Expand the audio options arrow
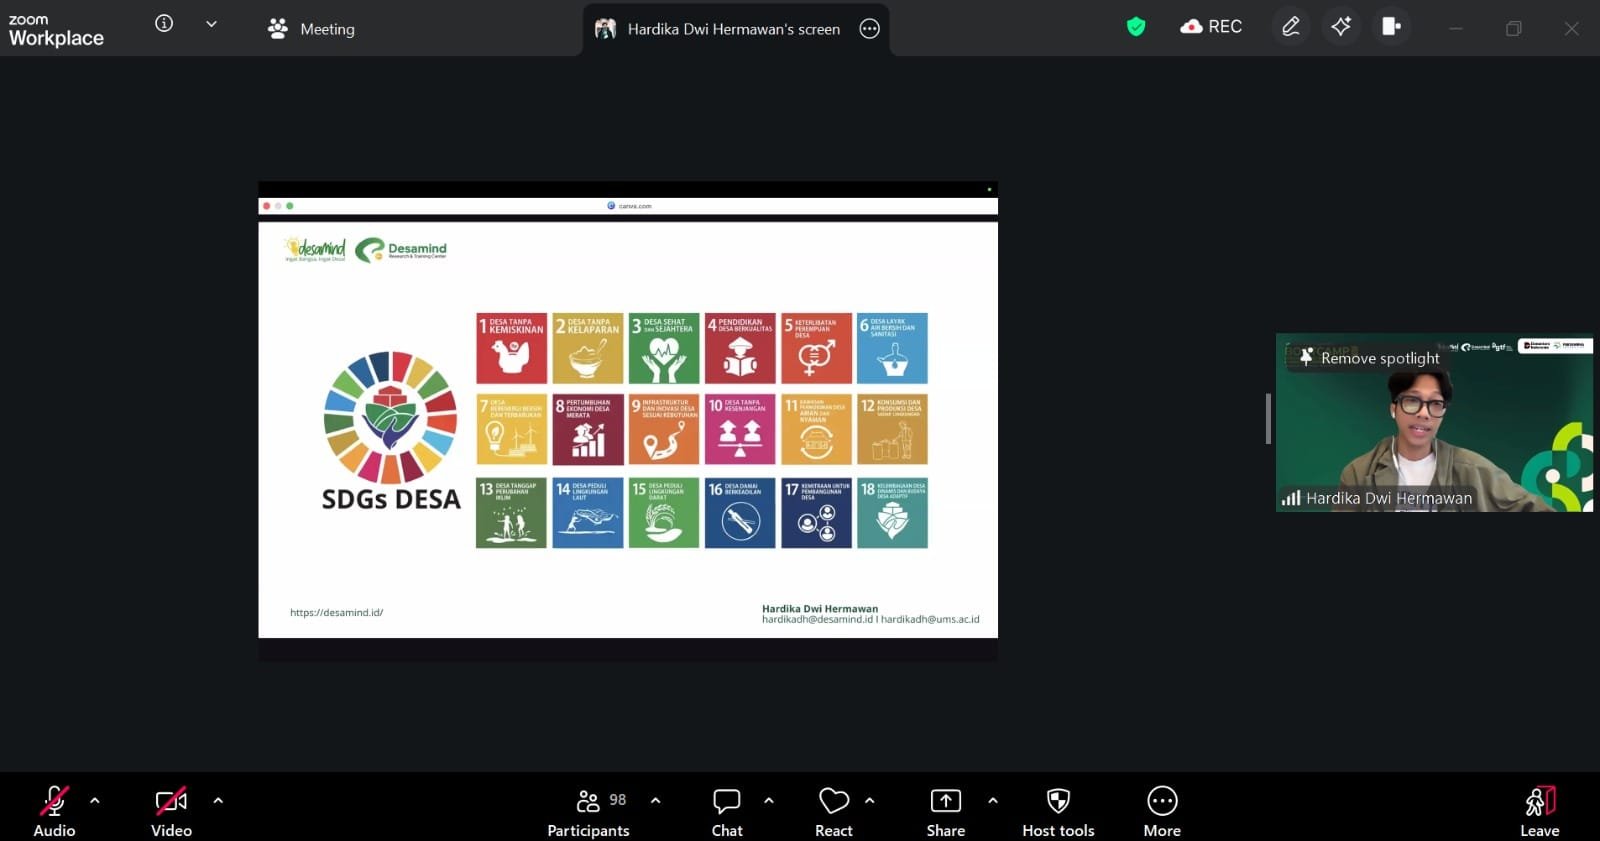Image resolution: width=1600 pixels, height=841 pixels. [95, 800]
